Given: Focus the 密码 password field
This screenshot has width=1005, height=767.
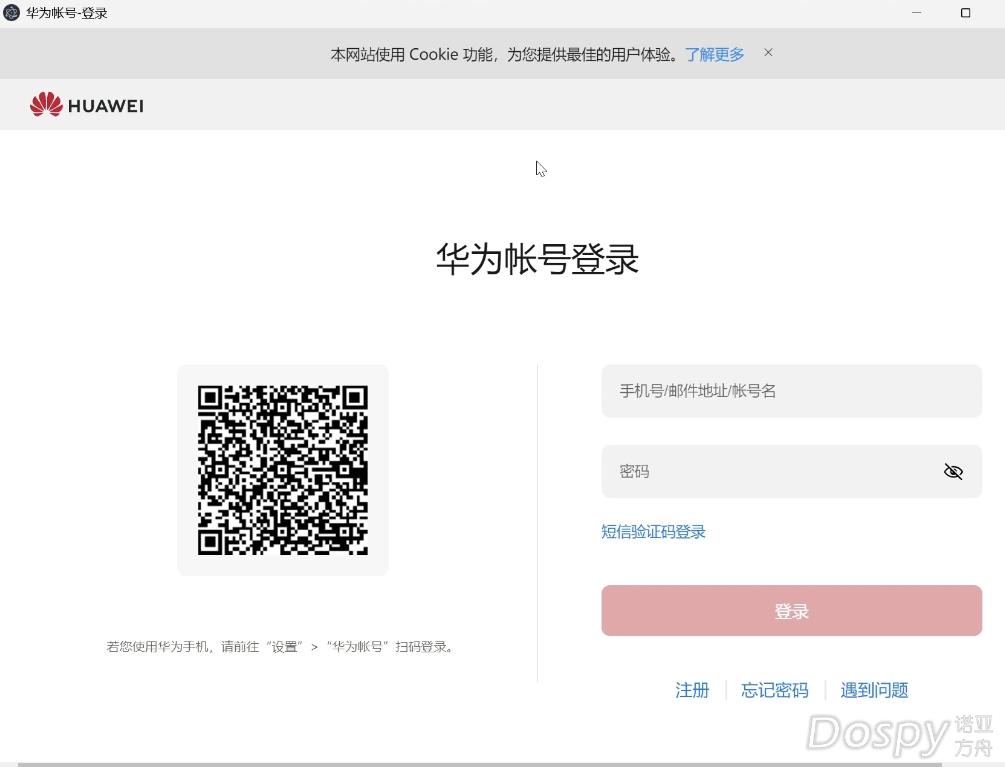Looking at the screenshot, I should 791,472.
